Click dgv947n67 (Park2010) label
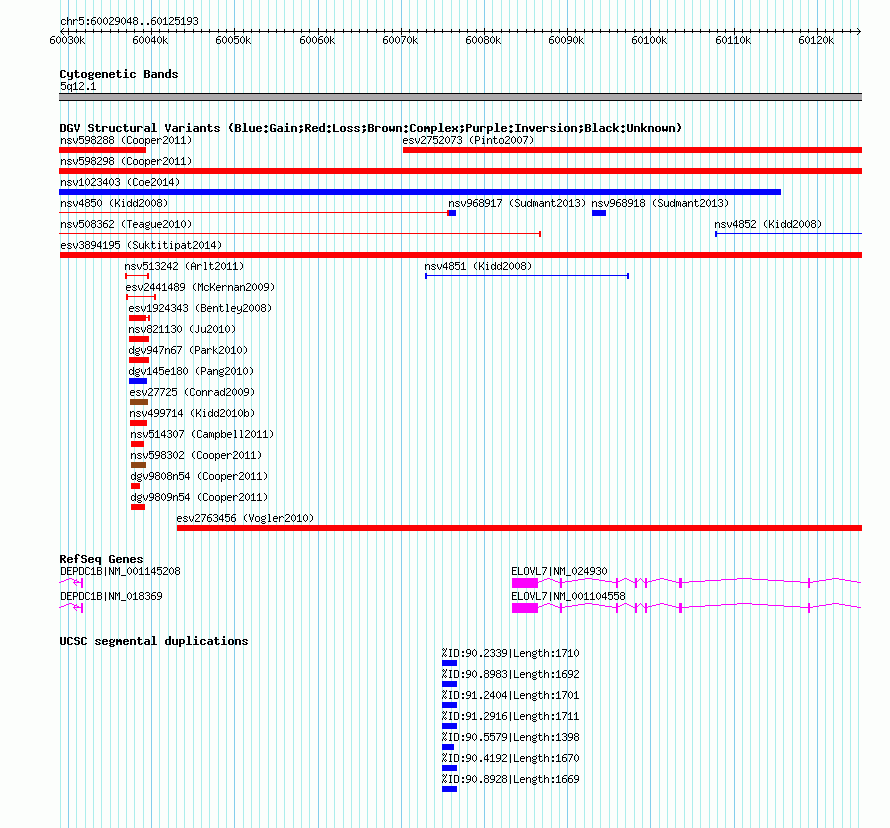 (188, 350)
